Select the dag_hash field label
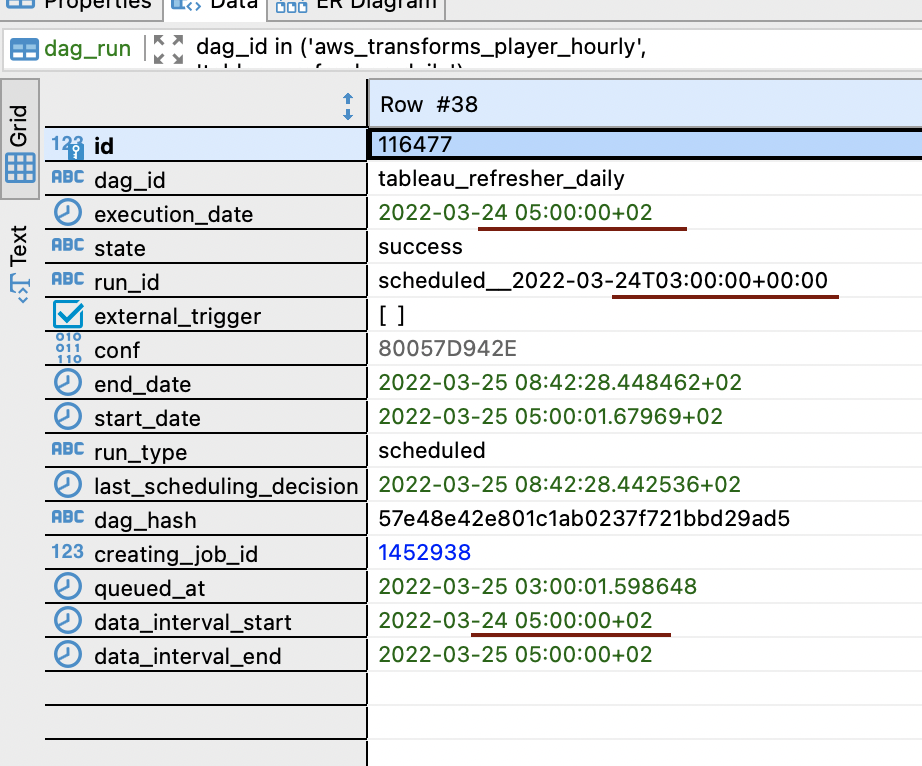The width and height of the screenshot is (922, 766). (x=145, y=520)
